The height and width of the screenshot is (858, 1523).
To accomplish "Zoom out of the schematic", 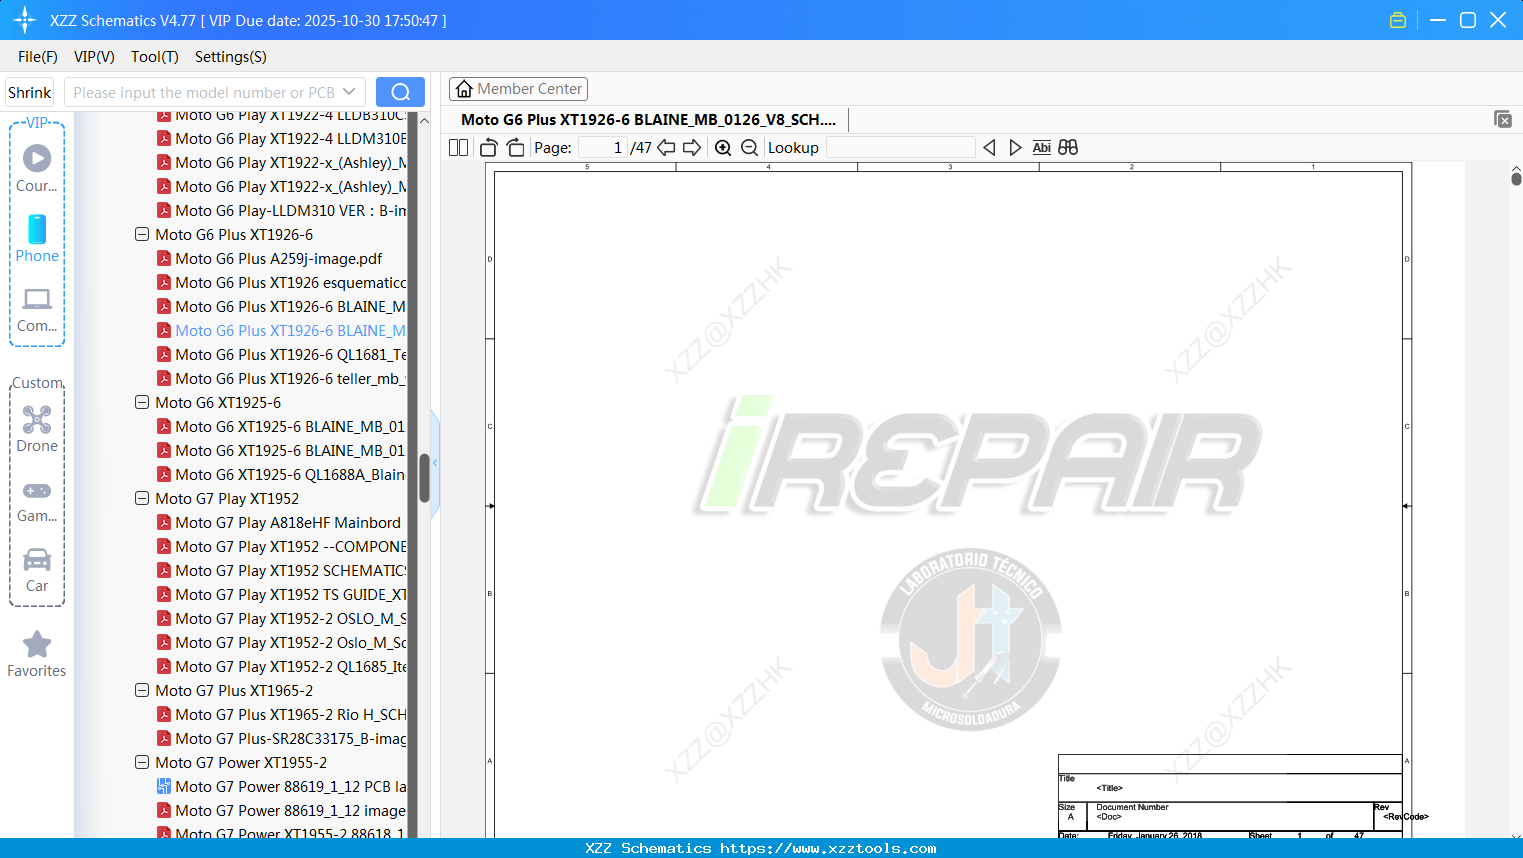I will click(750, 148).
